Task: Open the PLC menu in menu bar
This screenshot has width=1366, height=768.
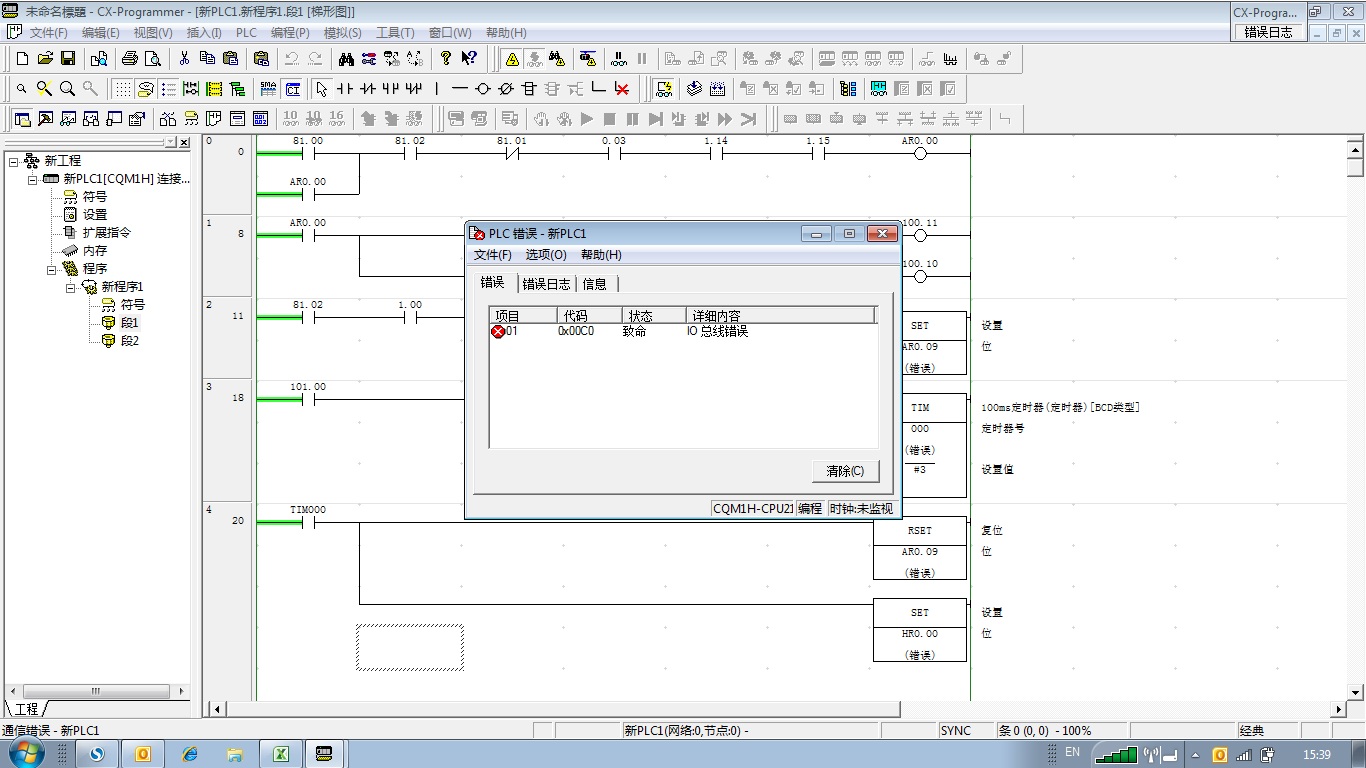Action: [x=246, y=33]
